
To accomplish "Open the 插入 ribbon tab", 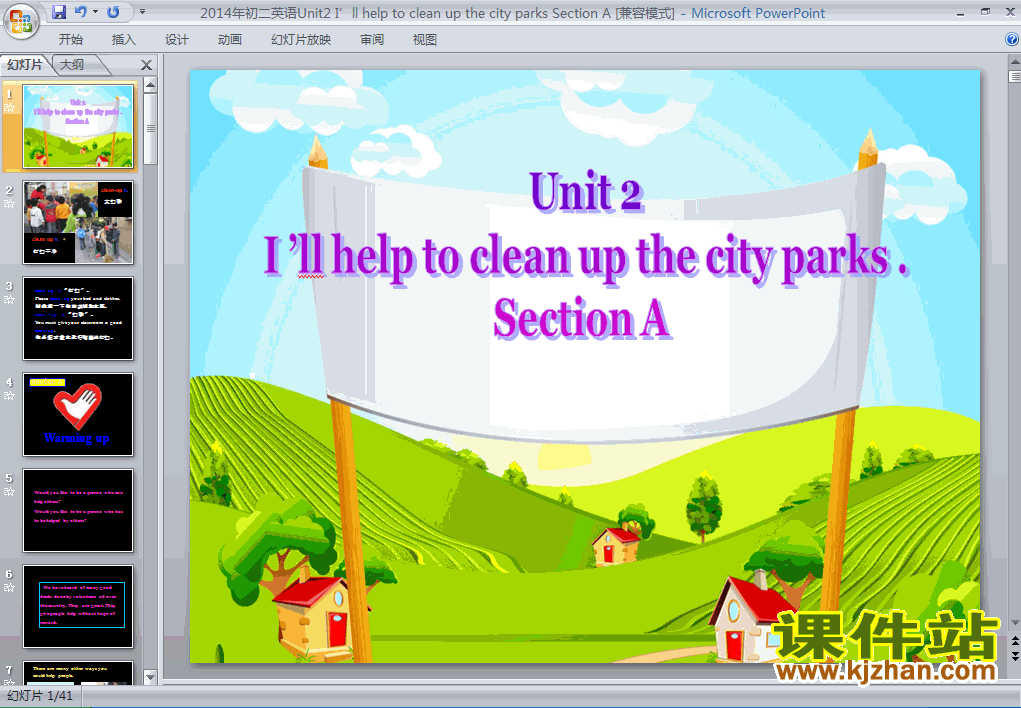I will [x=124, y=40].
